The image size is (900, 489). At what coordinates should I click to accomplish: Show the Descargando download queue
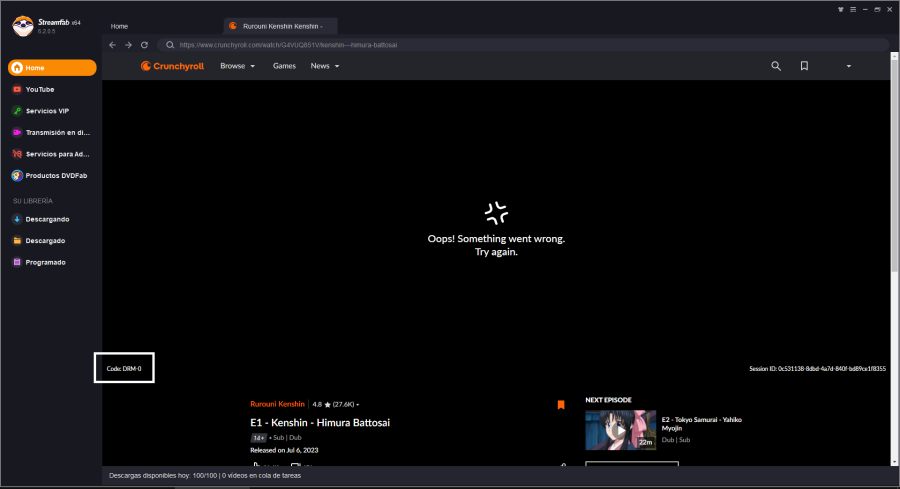[41, 219]
